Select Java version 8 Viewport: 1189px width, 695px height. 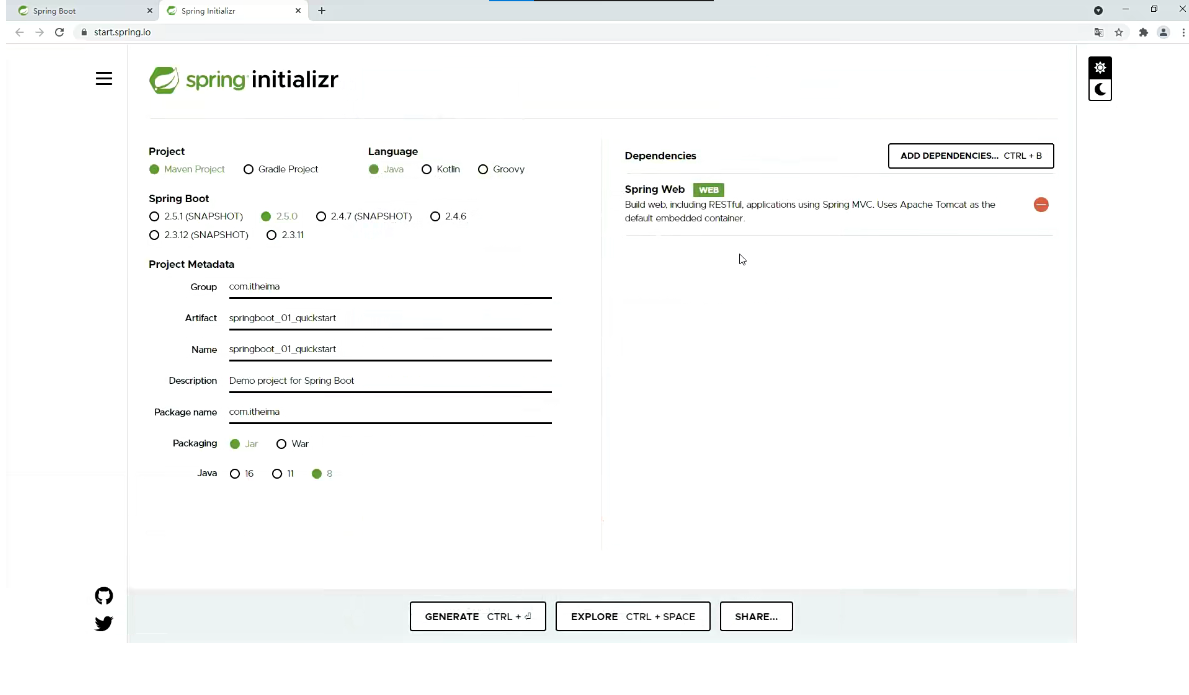tap(317, 474)
